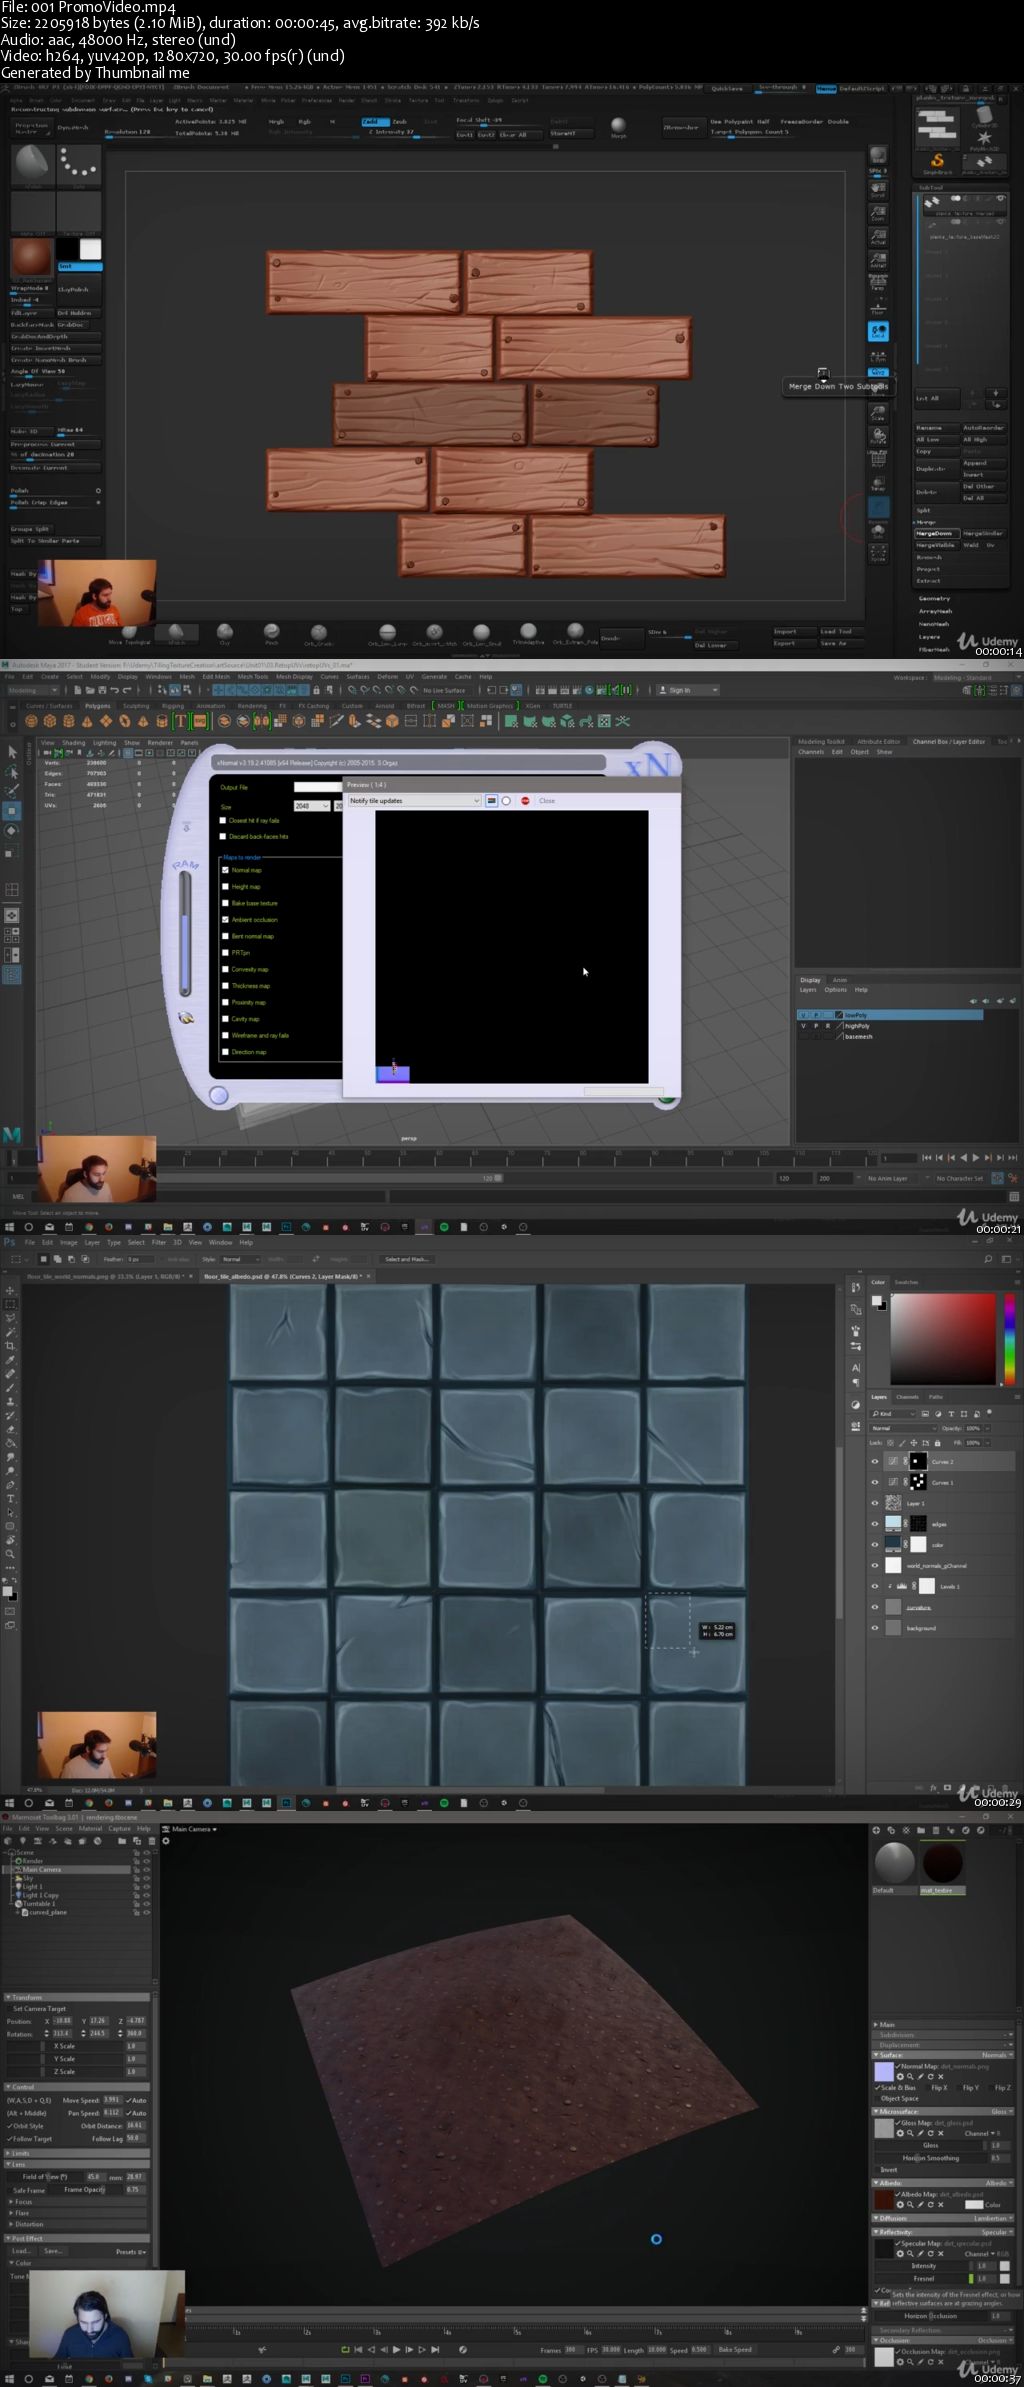The height and width of the screenshot is (2387, 1024).
Task: Select the Brush tool in Photoshop
Action: [x=11, y=1388]
